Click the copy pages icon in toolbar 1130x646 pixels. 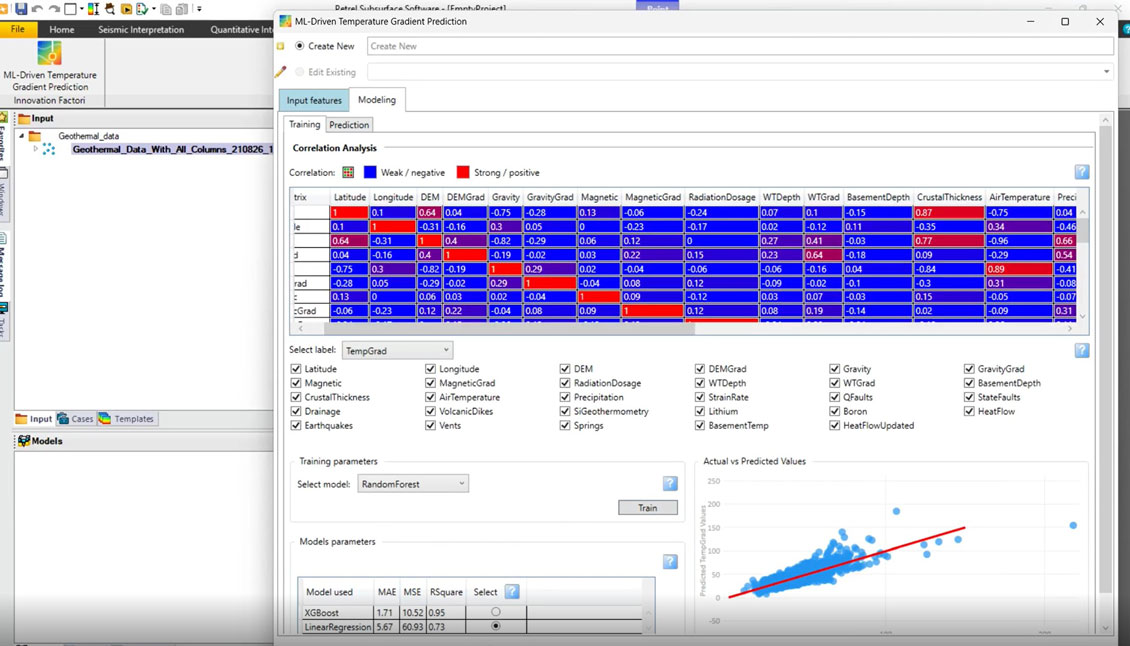tap(166, 9)
